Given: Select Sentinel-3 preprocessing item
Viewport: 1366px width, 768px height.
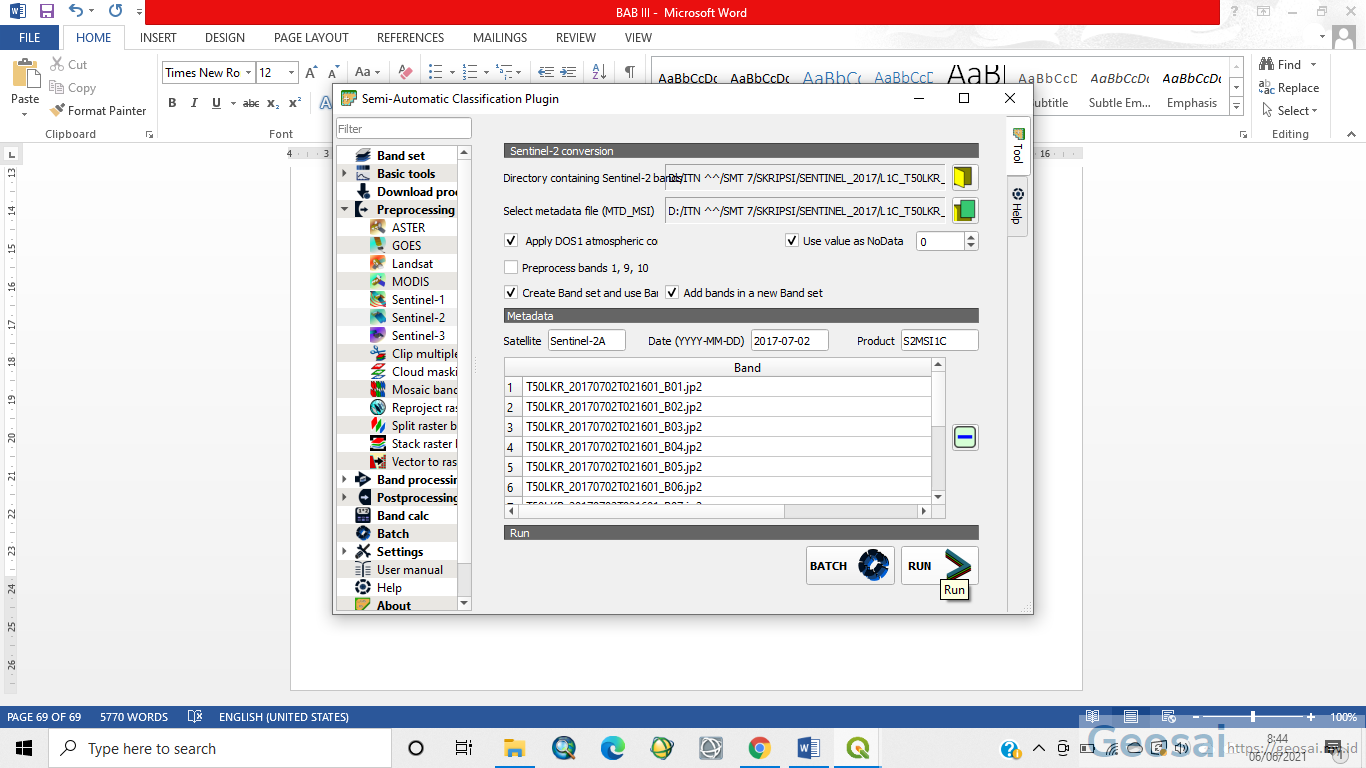Looking at the screenshot, I should [x=418, y=336].
